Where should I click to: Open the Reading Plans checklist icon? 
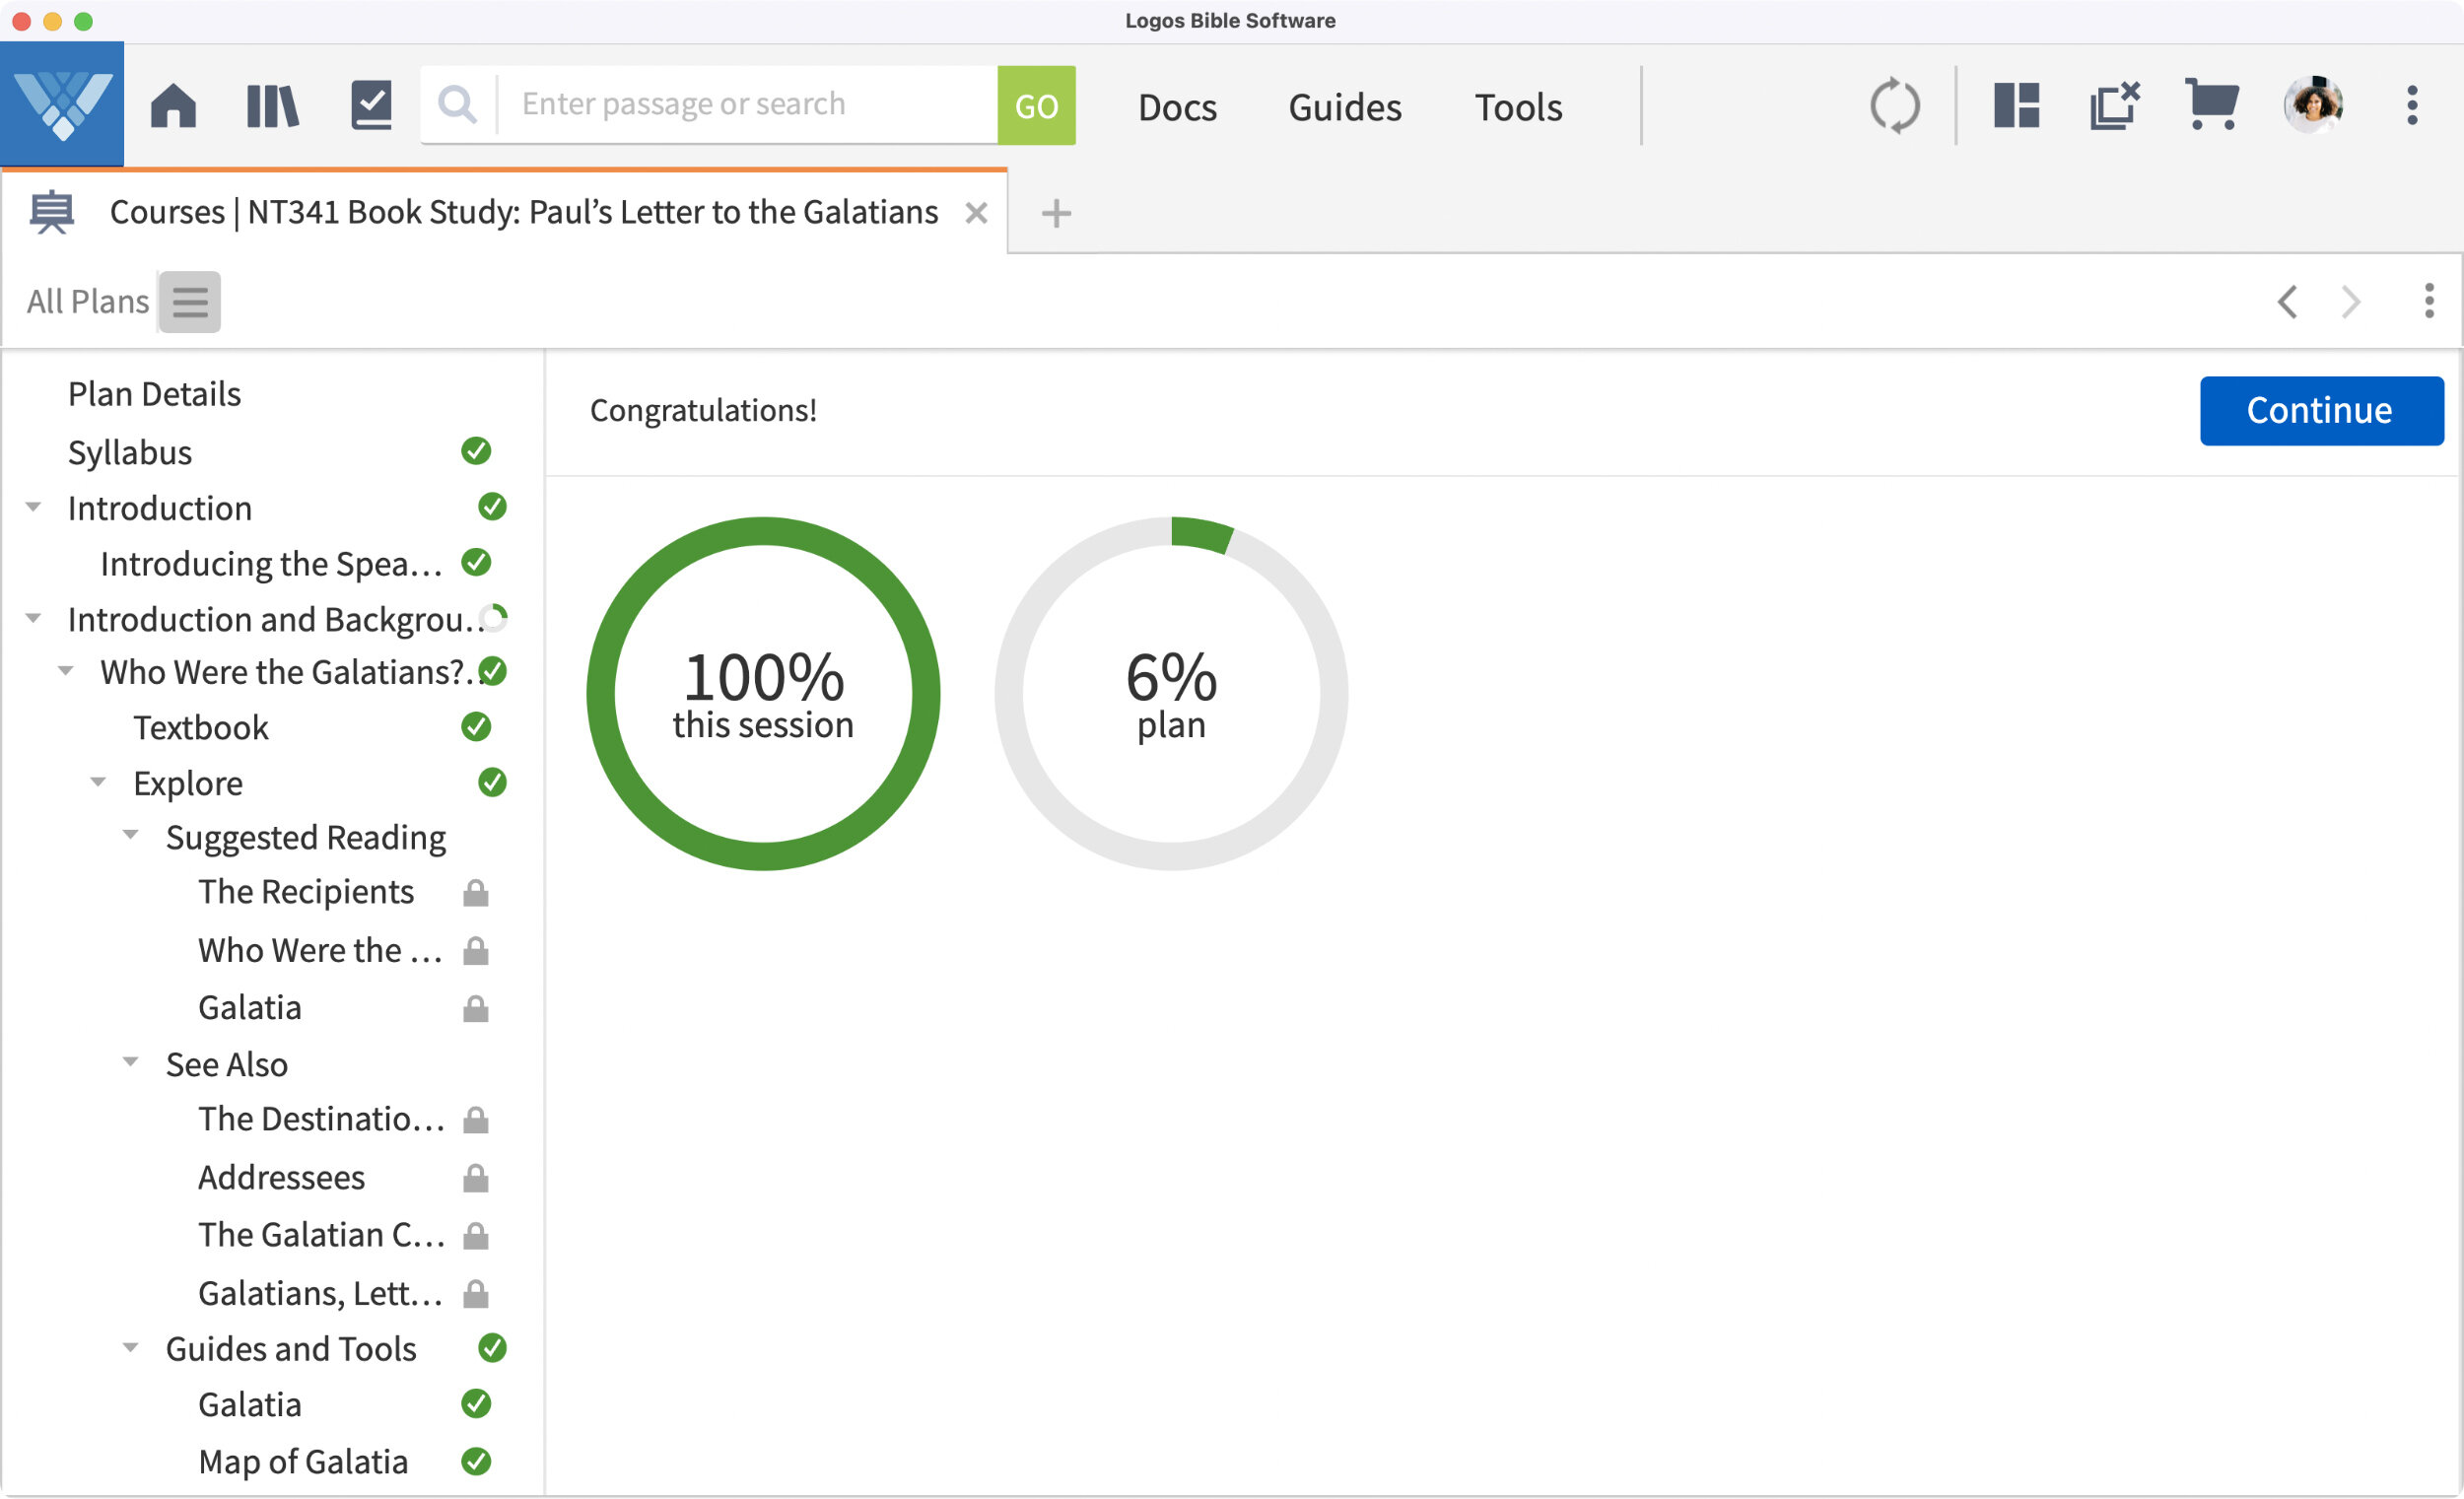[x=371, y=105]
